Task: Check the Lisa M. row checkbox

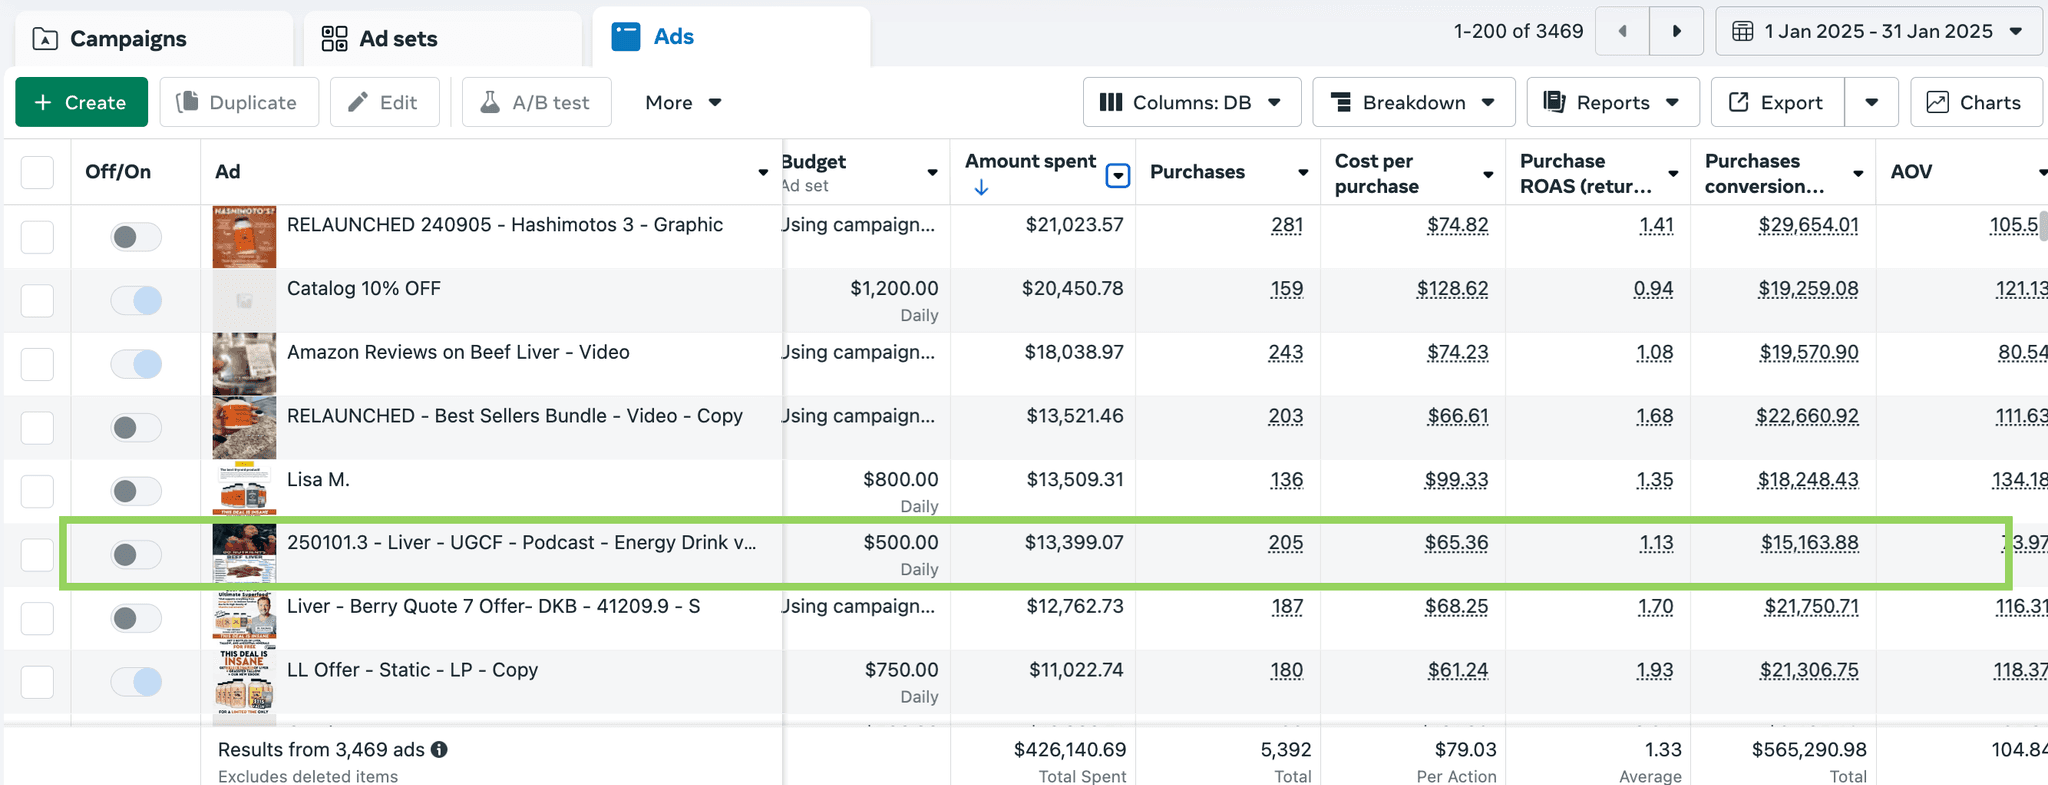Action: (37, 491)
